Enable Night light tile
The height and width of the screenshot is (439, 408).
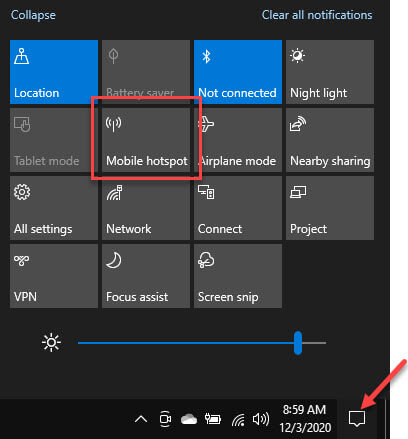pos(330,72)
